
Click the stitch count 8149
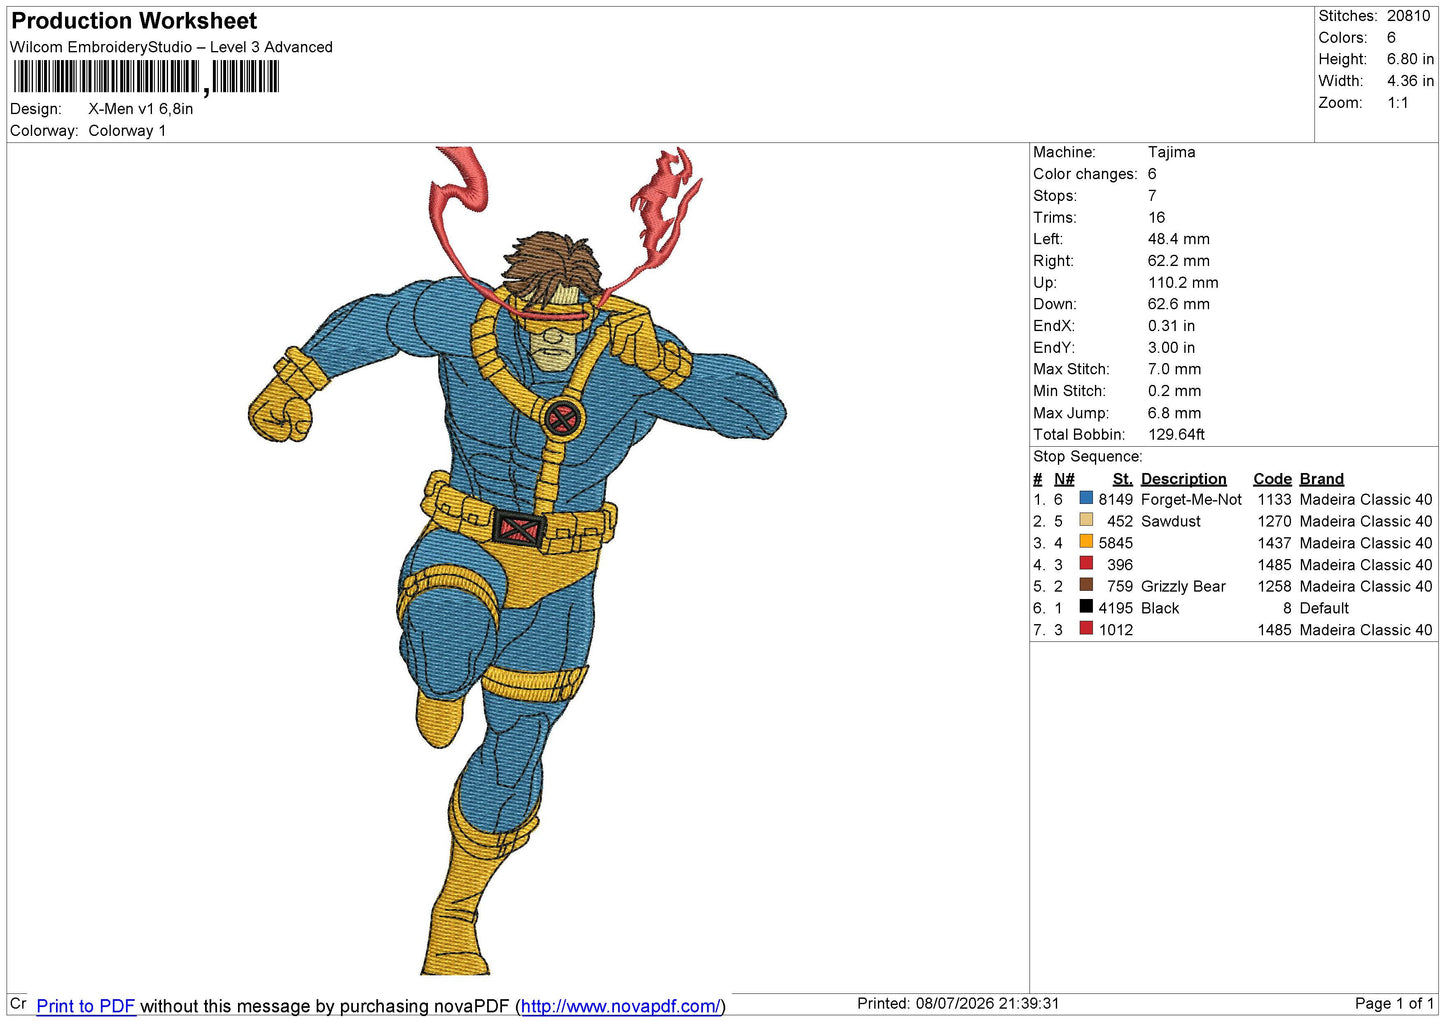tap(1116, 500)
